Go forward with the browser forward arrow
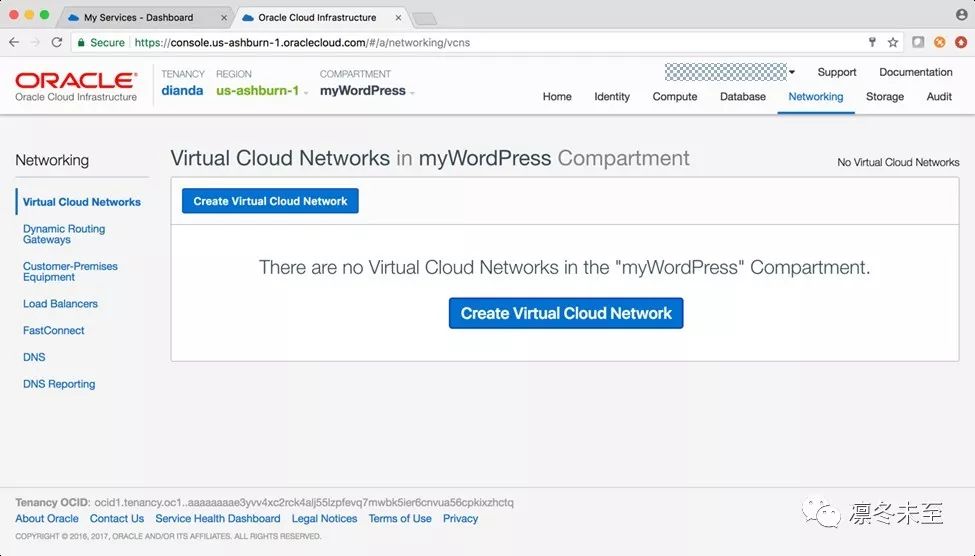Viewport: 975px width, 556px height. point(35,42)
